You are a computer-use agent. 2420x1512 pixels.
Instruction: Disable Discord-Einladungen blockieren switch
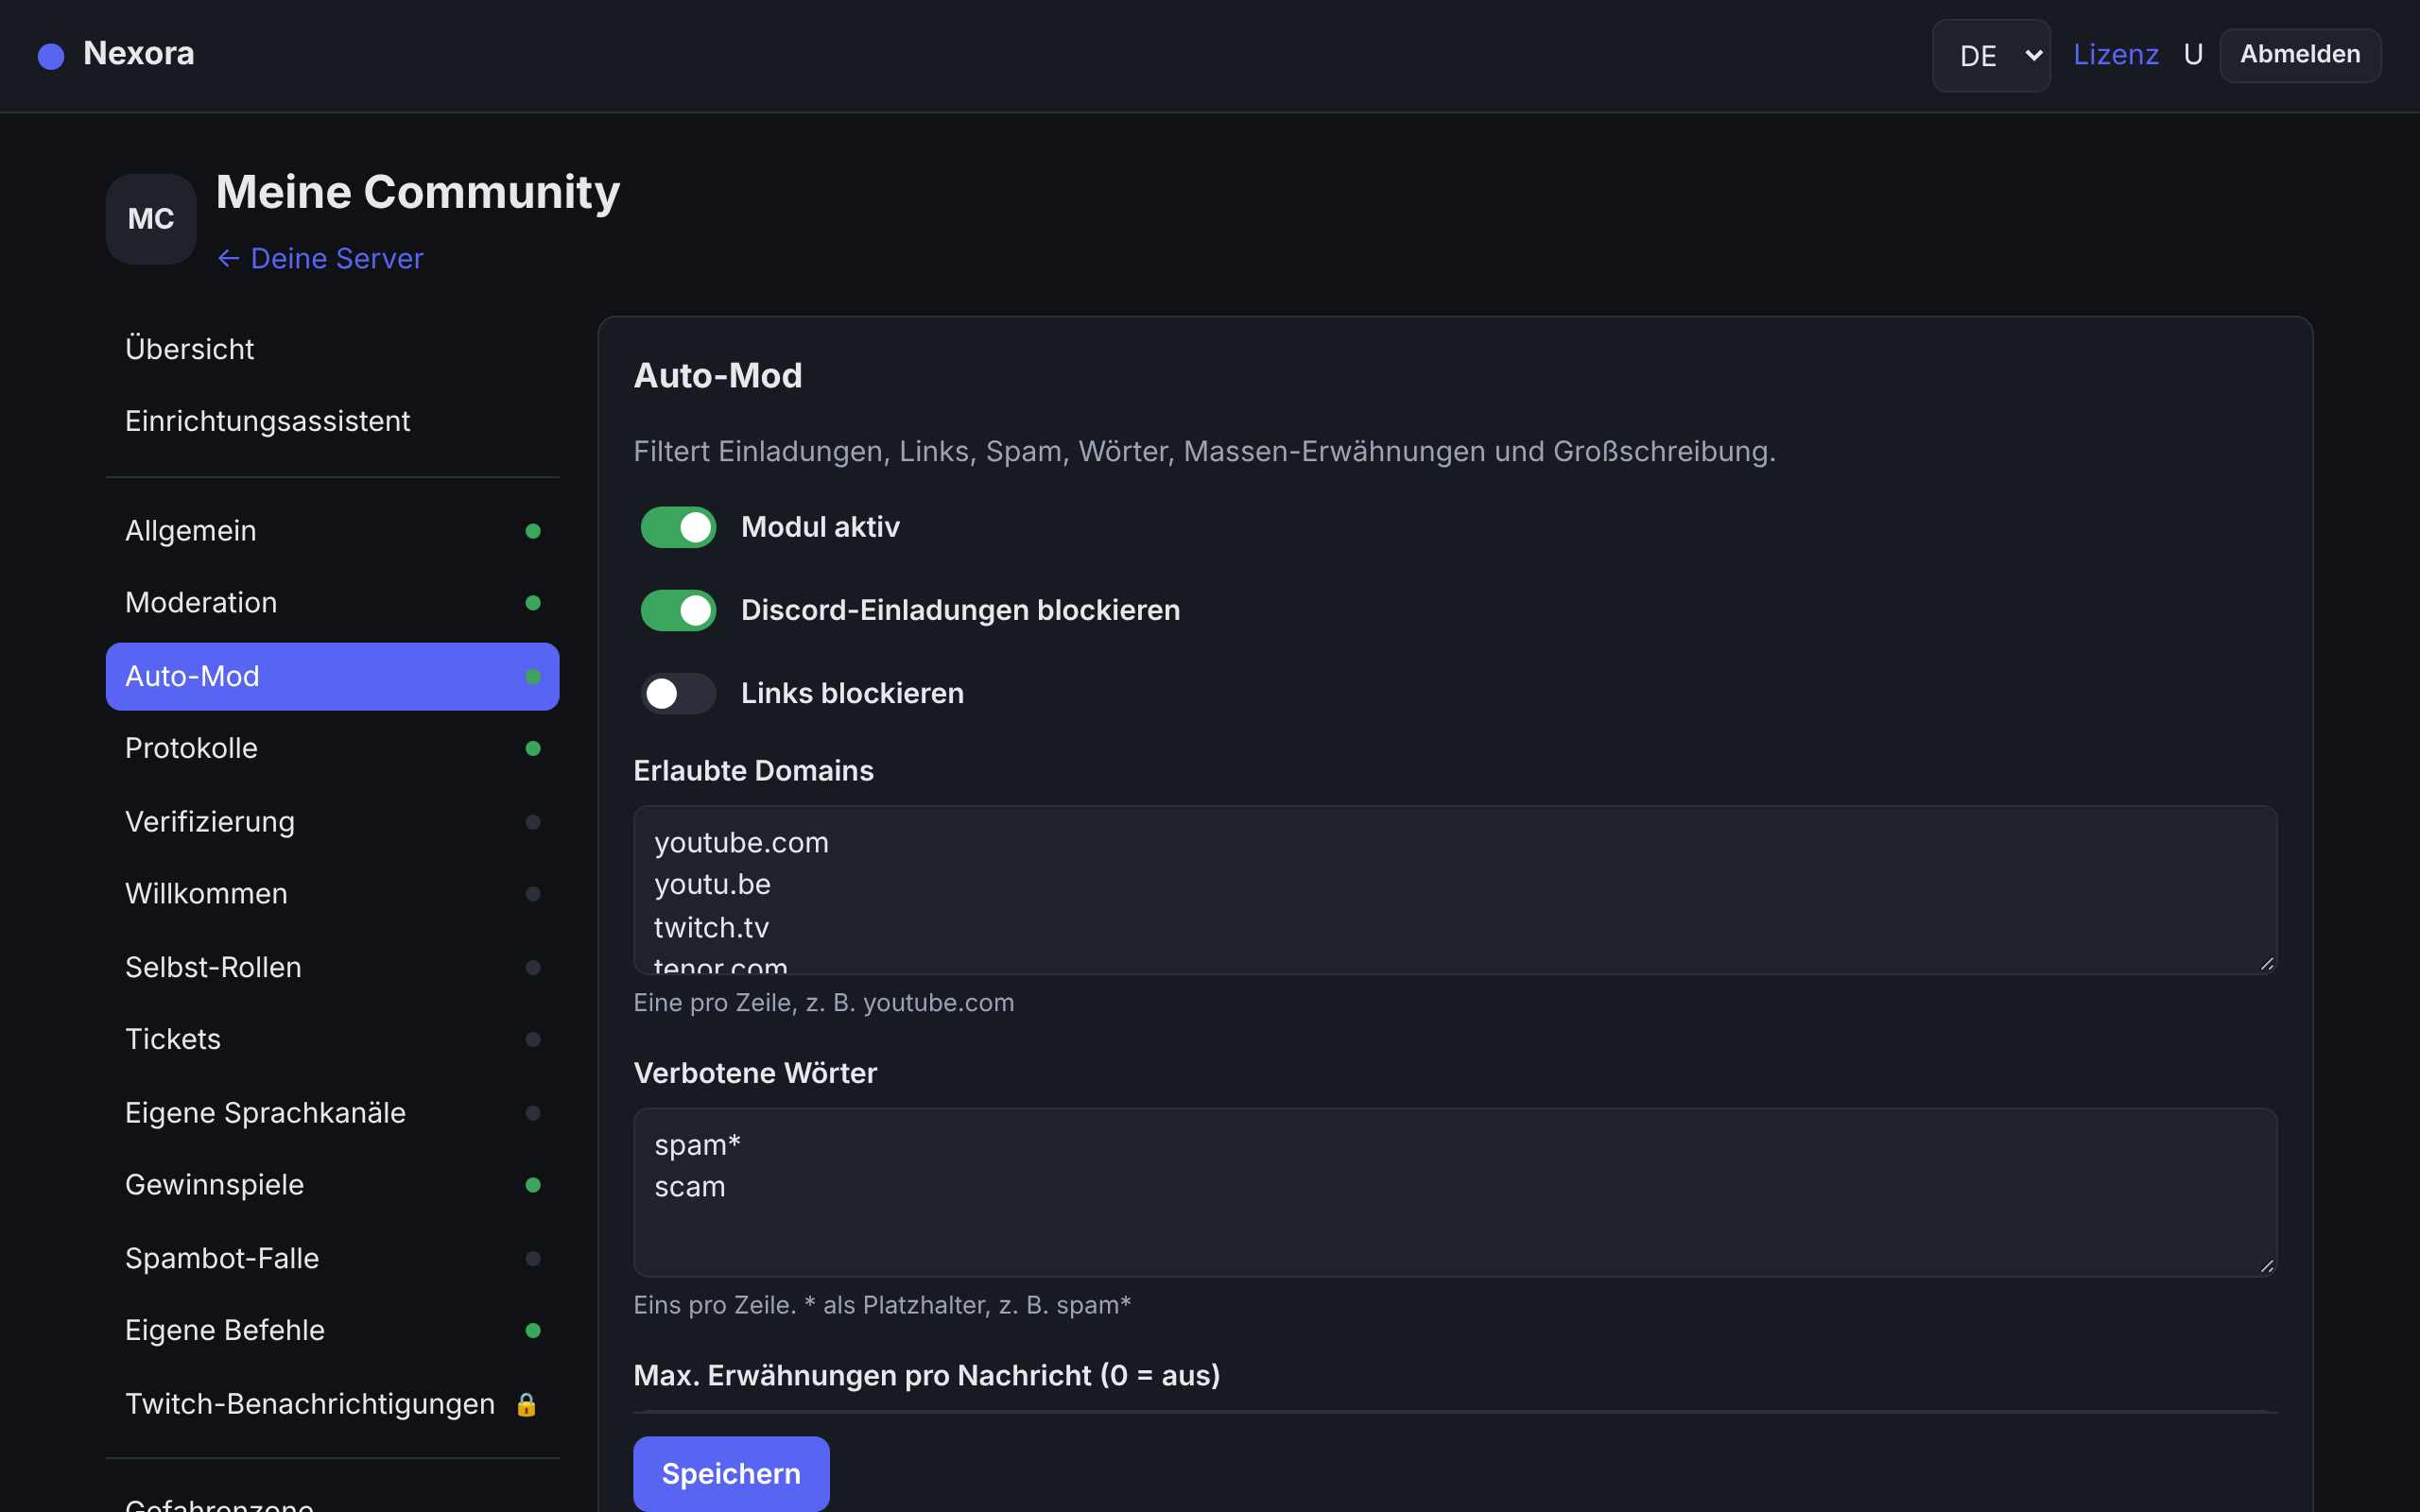click(678, 610)
